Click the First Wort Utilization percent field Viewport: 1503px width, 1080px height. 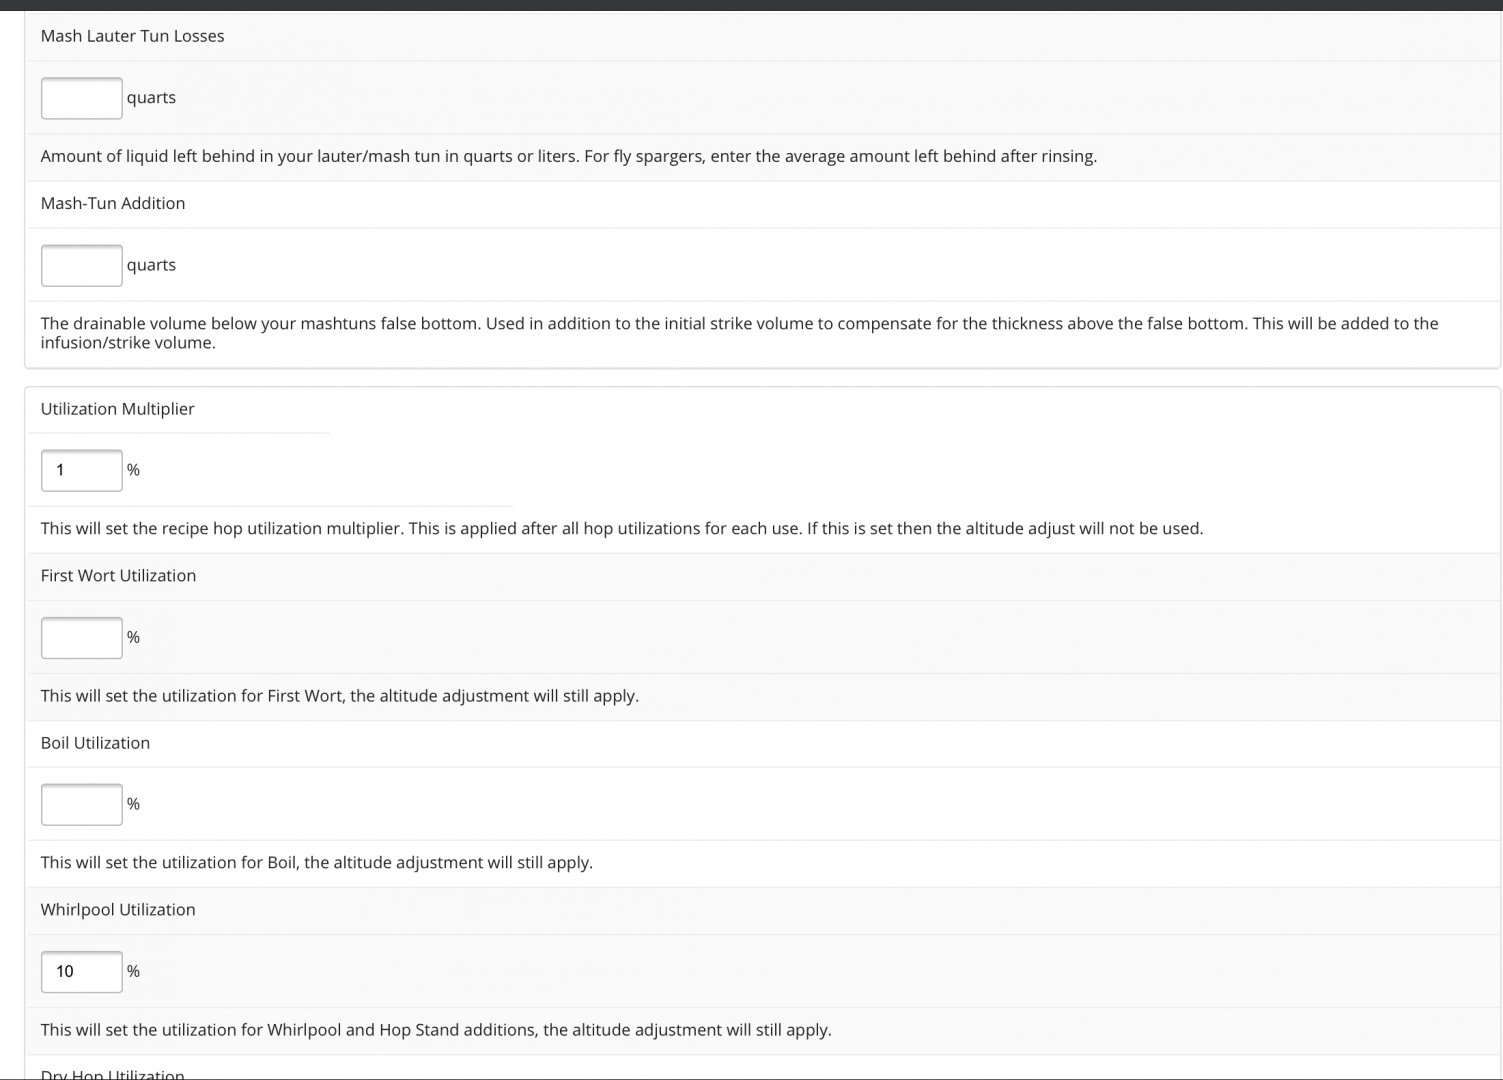82,637
